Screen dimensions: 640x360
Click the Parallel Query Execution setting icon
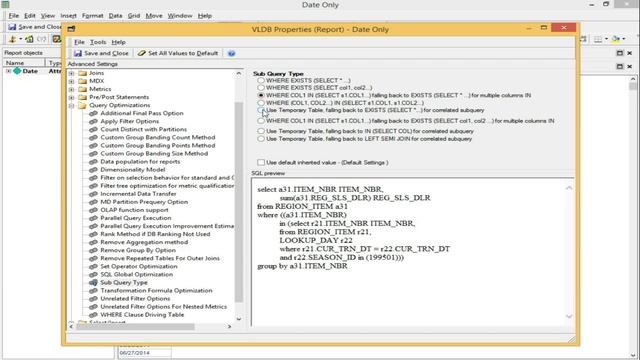[93, 218]
